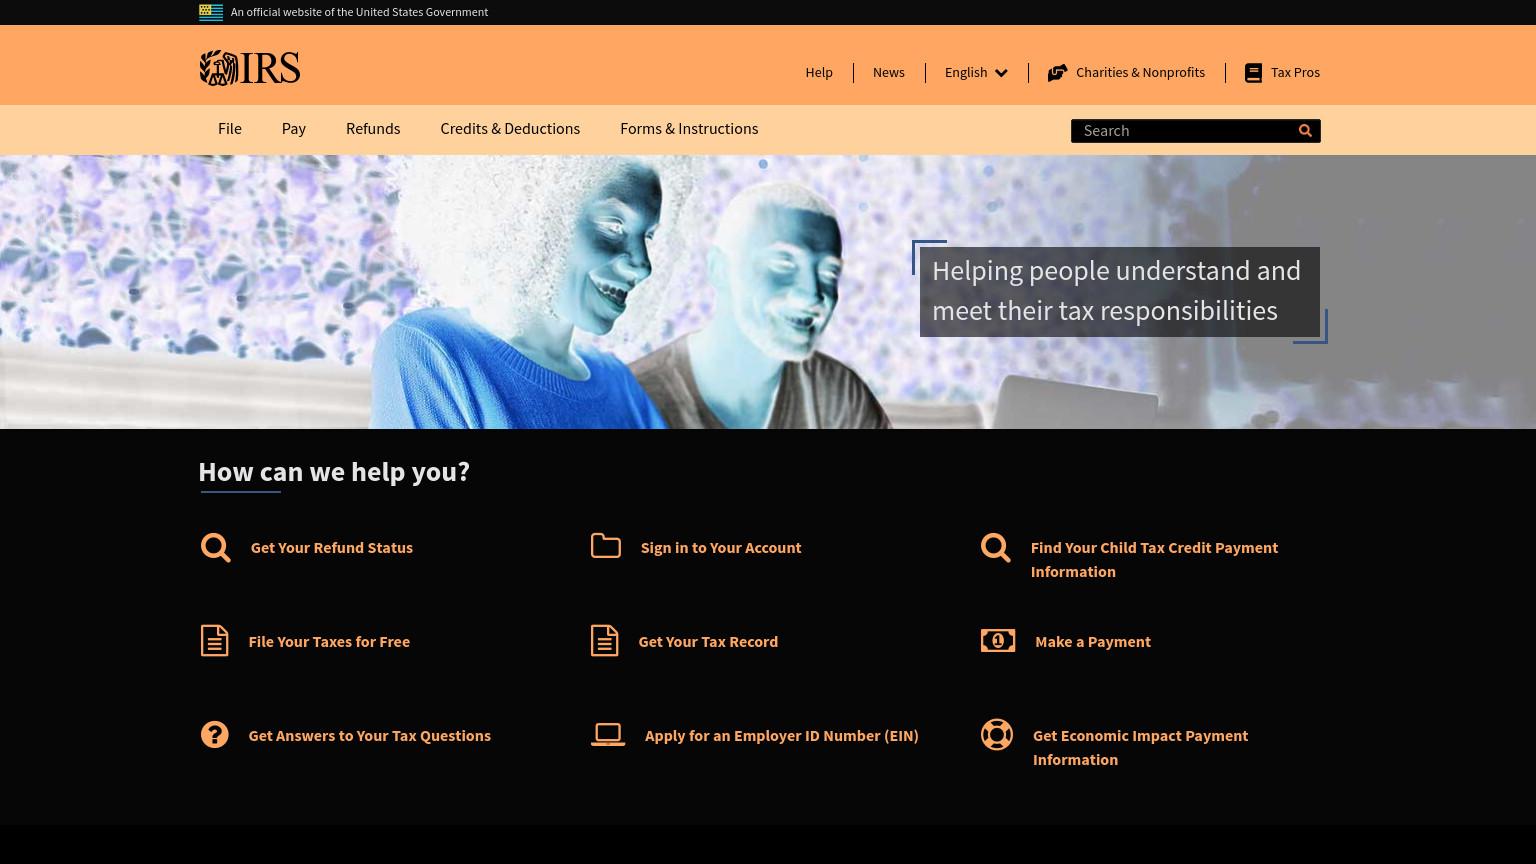1536x864 pixels.
Task: Open File Your Taxes for Free link
Action: (x=329, y=642)
